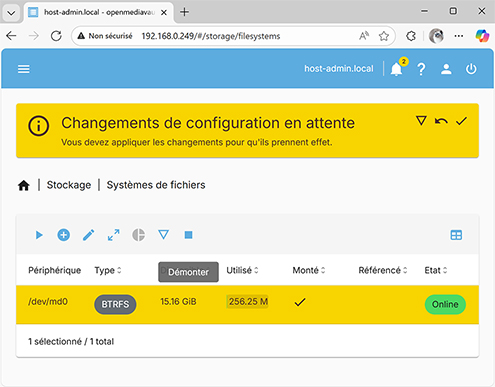Sort table by Référencé column

pyautogui.click(x=383, y=270)
